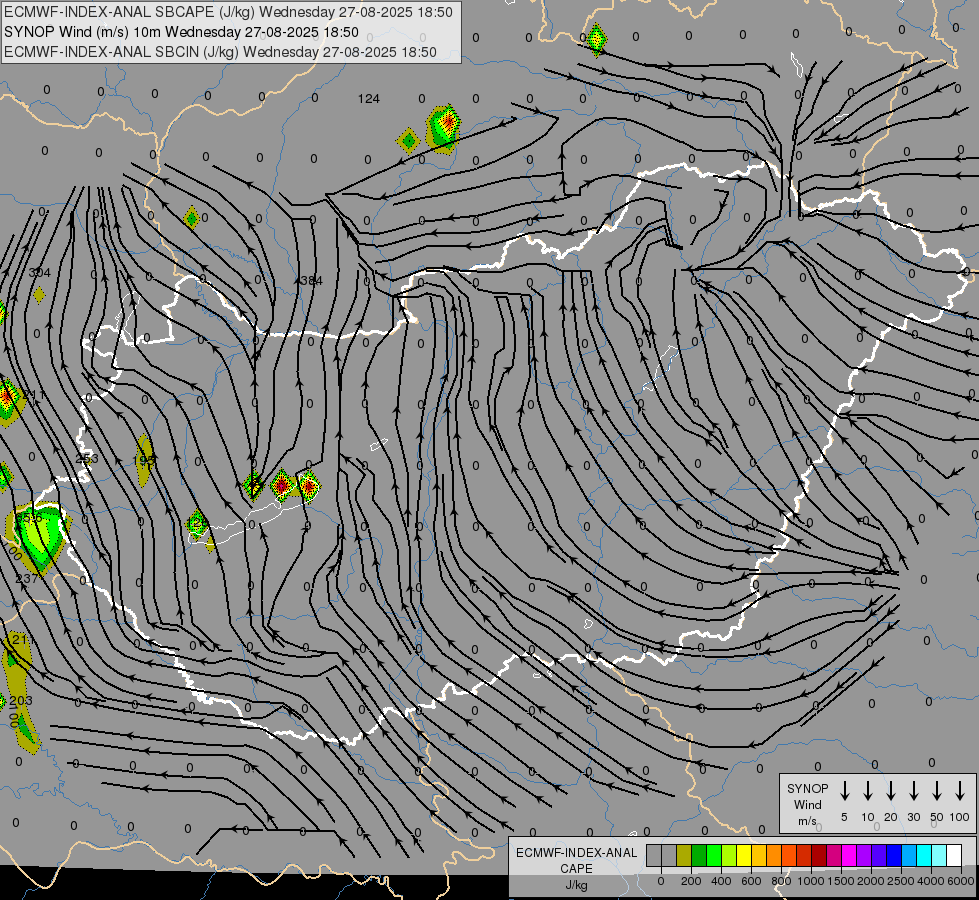This screenshot has width=979, height=900.
Task: Click the 10 m/s wind arrow in legend
Action: click(x=867, y=791)
